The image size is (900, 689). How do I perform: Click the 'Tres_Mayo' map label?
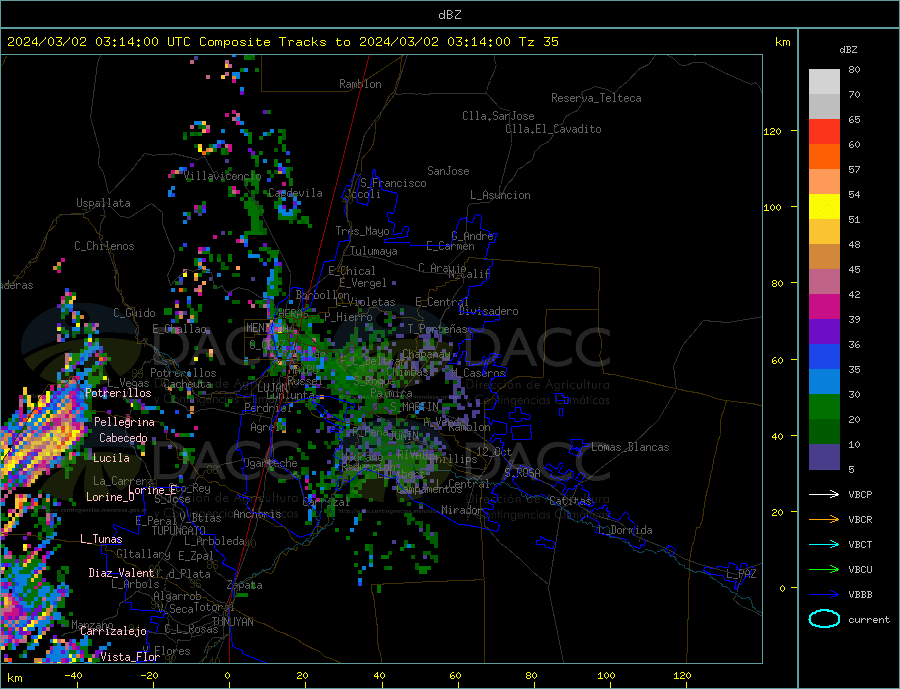click(x=363, y=231)
